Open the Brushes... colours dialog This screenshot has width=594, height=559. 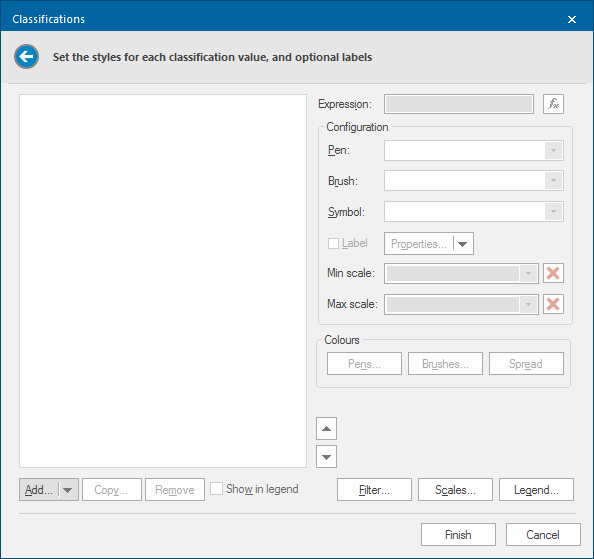[445, 364]
